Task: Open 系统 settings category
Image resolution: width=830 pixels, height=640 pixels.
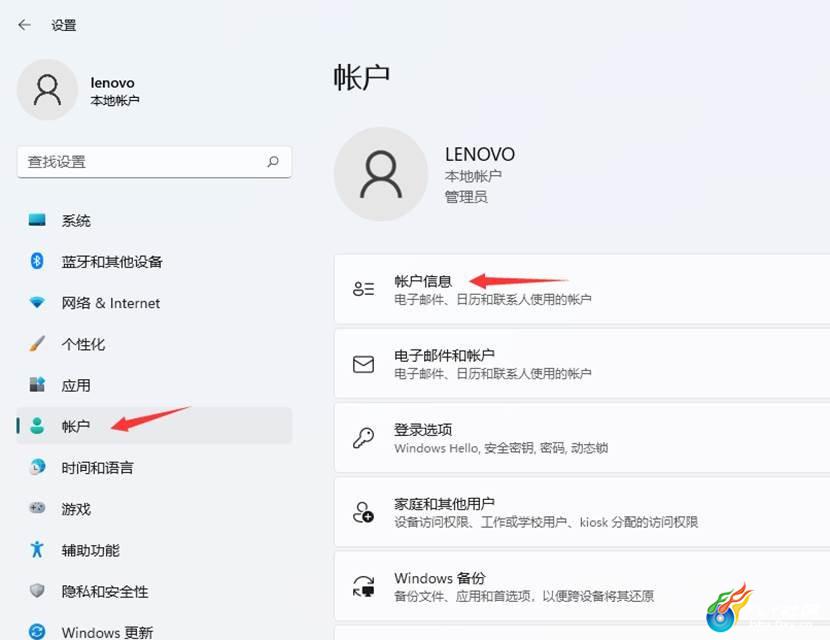Action: tap(155, 220)
